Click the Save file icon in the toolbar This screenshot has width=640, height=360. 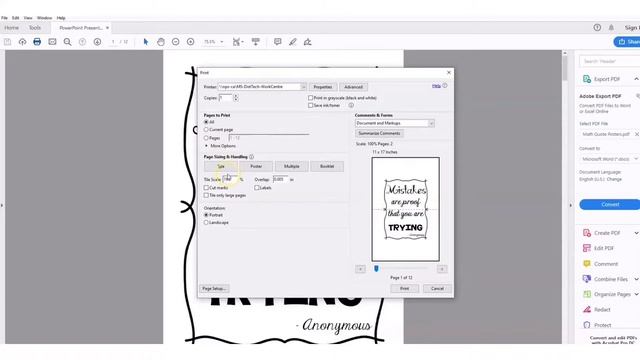(7, 42)
